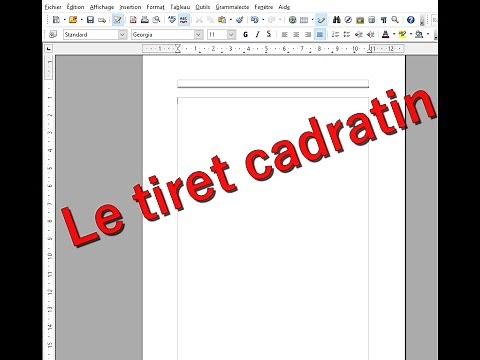Open the Insertion menu
480x360 pixels.
130,7
